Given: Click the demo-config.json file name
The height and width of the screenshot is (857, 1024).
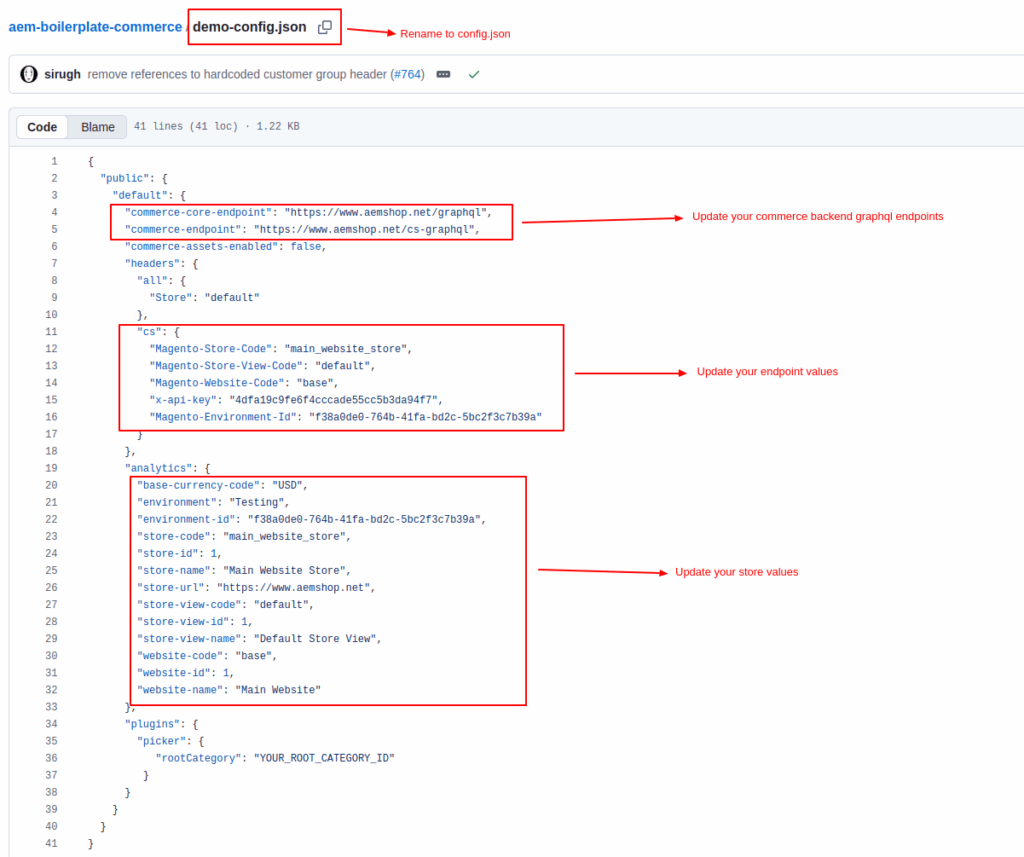Looking at the screenshot, I should pos(249,27).
